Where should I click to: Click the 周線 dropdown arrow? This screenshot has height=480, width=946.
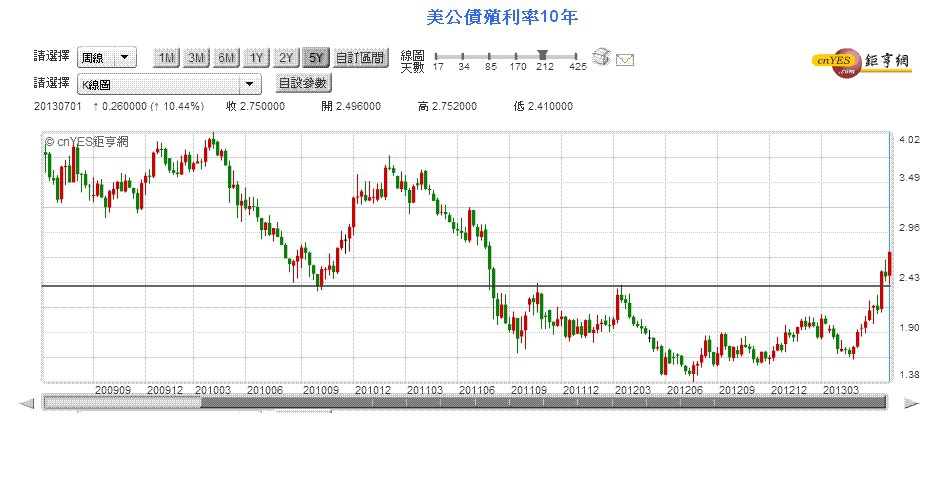[x=125, y=58]
